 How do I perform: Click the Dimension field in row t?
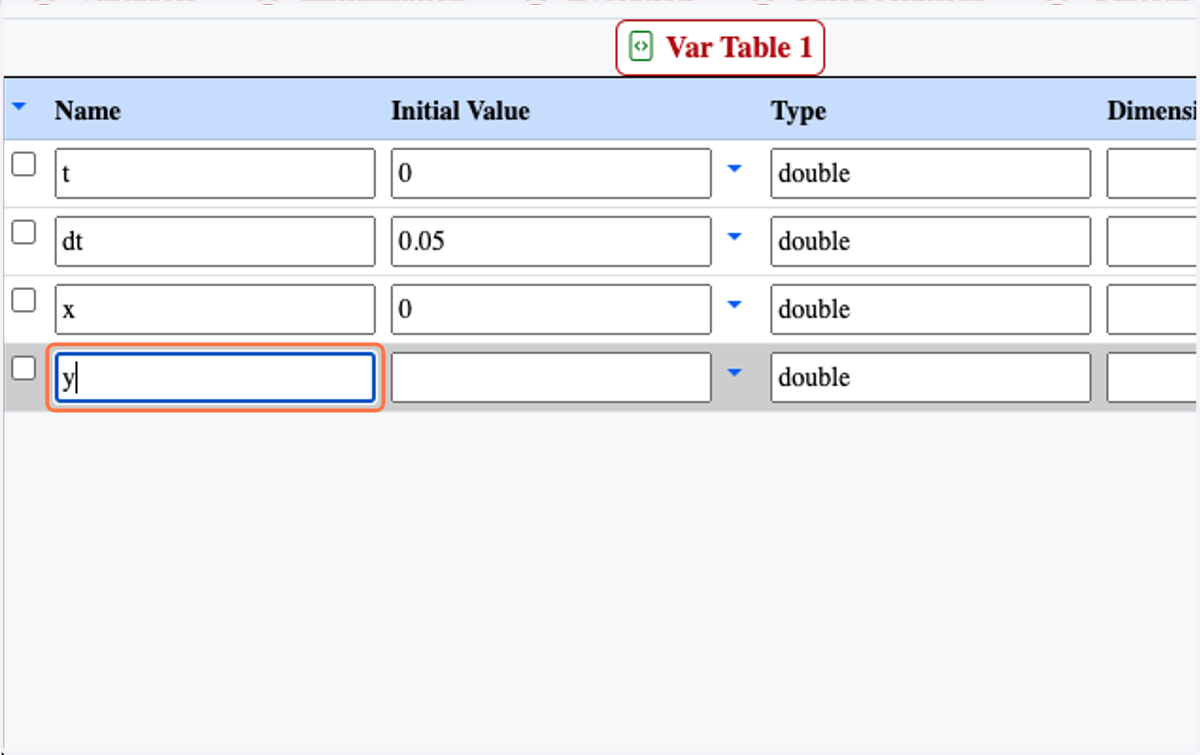pyautogui.click(x=1153, y=174)
